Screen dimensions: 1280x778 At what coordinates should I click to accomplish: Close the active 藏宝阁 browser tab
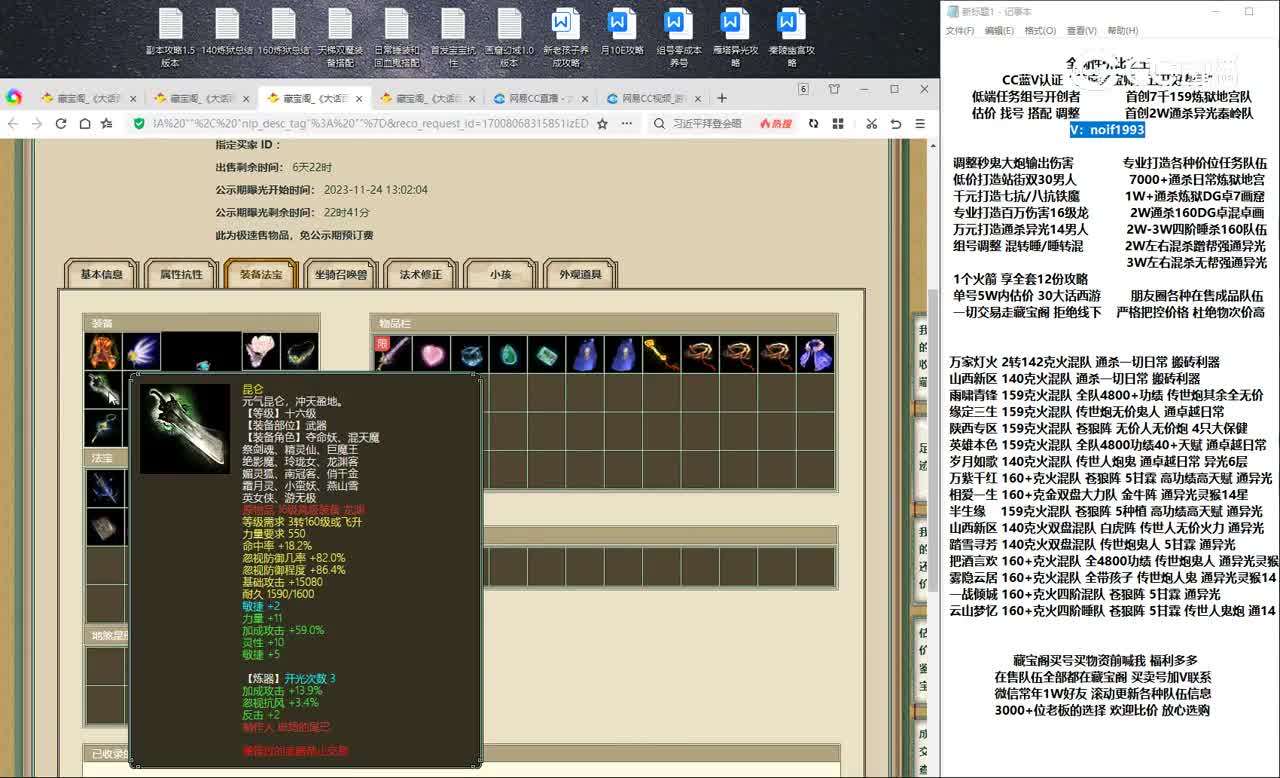(x=359, y=98)
